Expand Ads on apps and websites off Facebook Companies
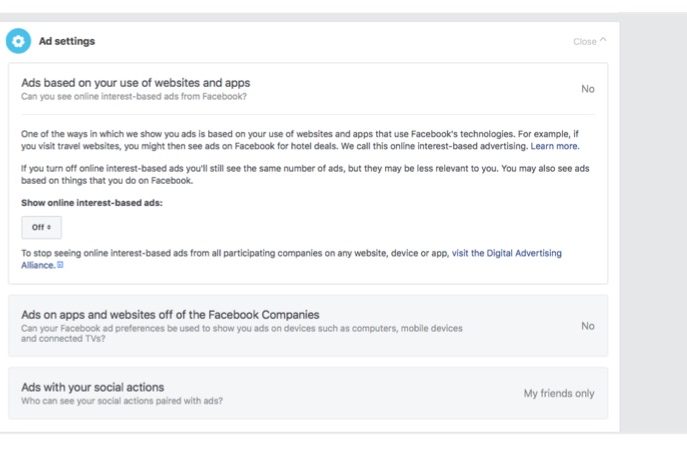 click(169, 315)
